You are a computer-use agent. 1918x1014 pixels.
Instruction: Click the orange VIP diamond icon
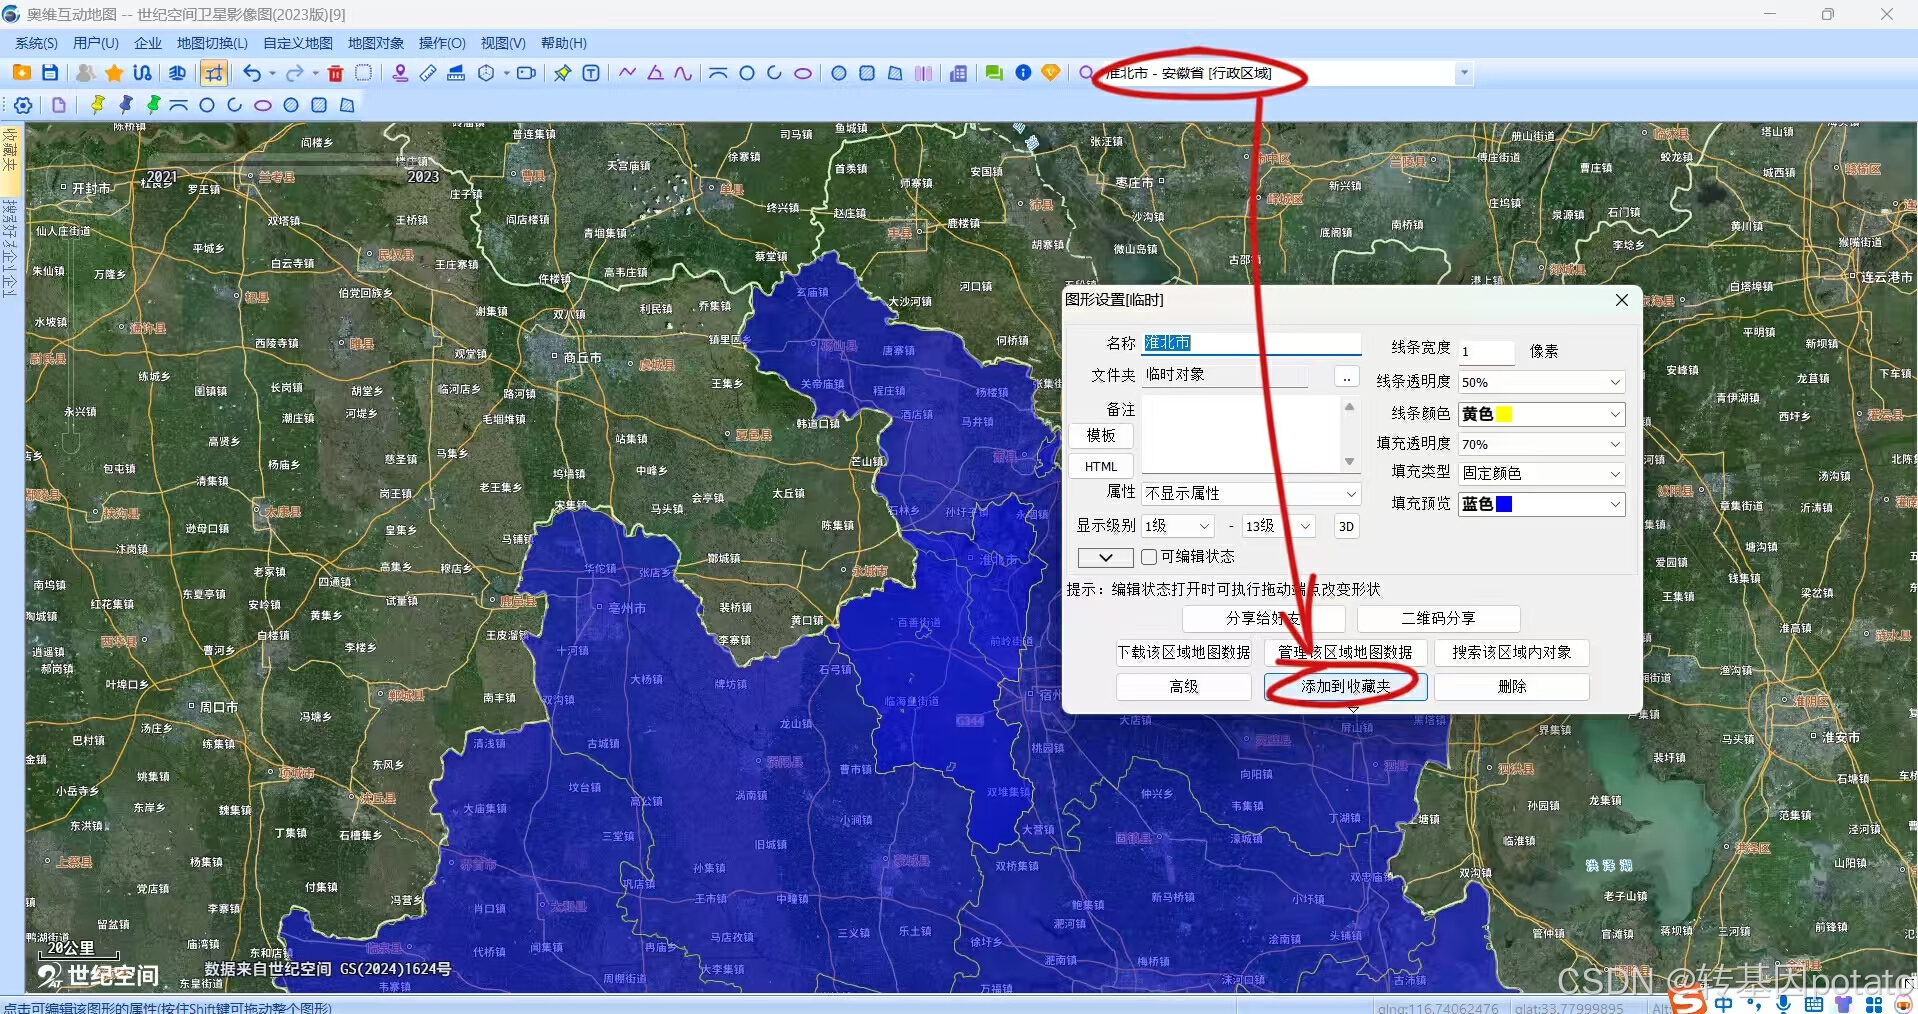[x=1051, y=73]
